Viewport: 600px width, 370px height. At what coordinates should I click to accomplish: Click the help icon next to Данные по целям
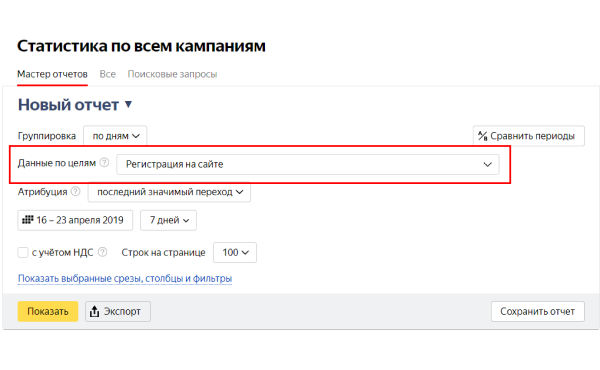pos(104,163)
